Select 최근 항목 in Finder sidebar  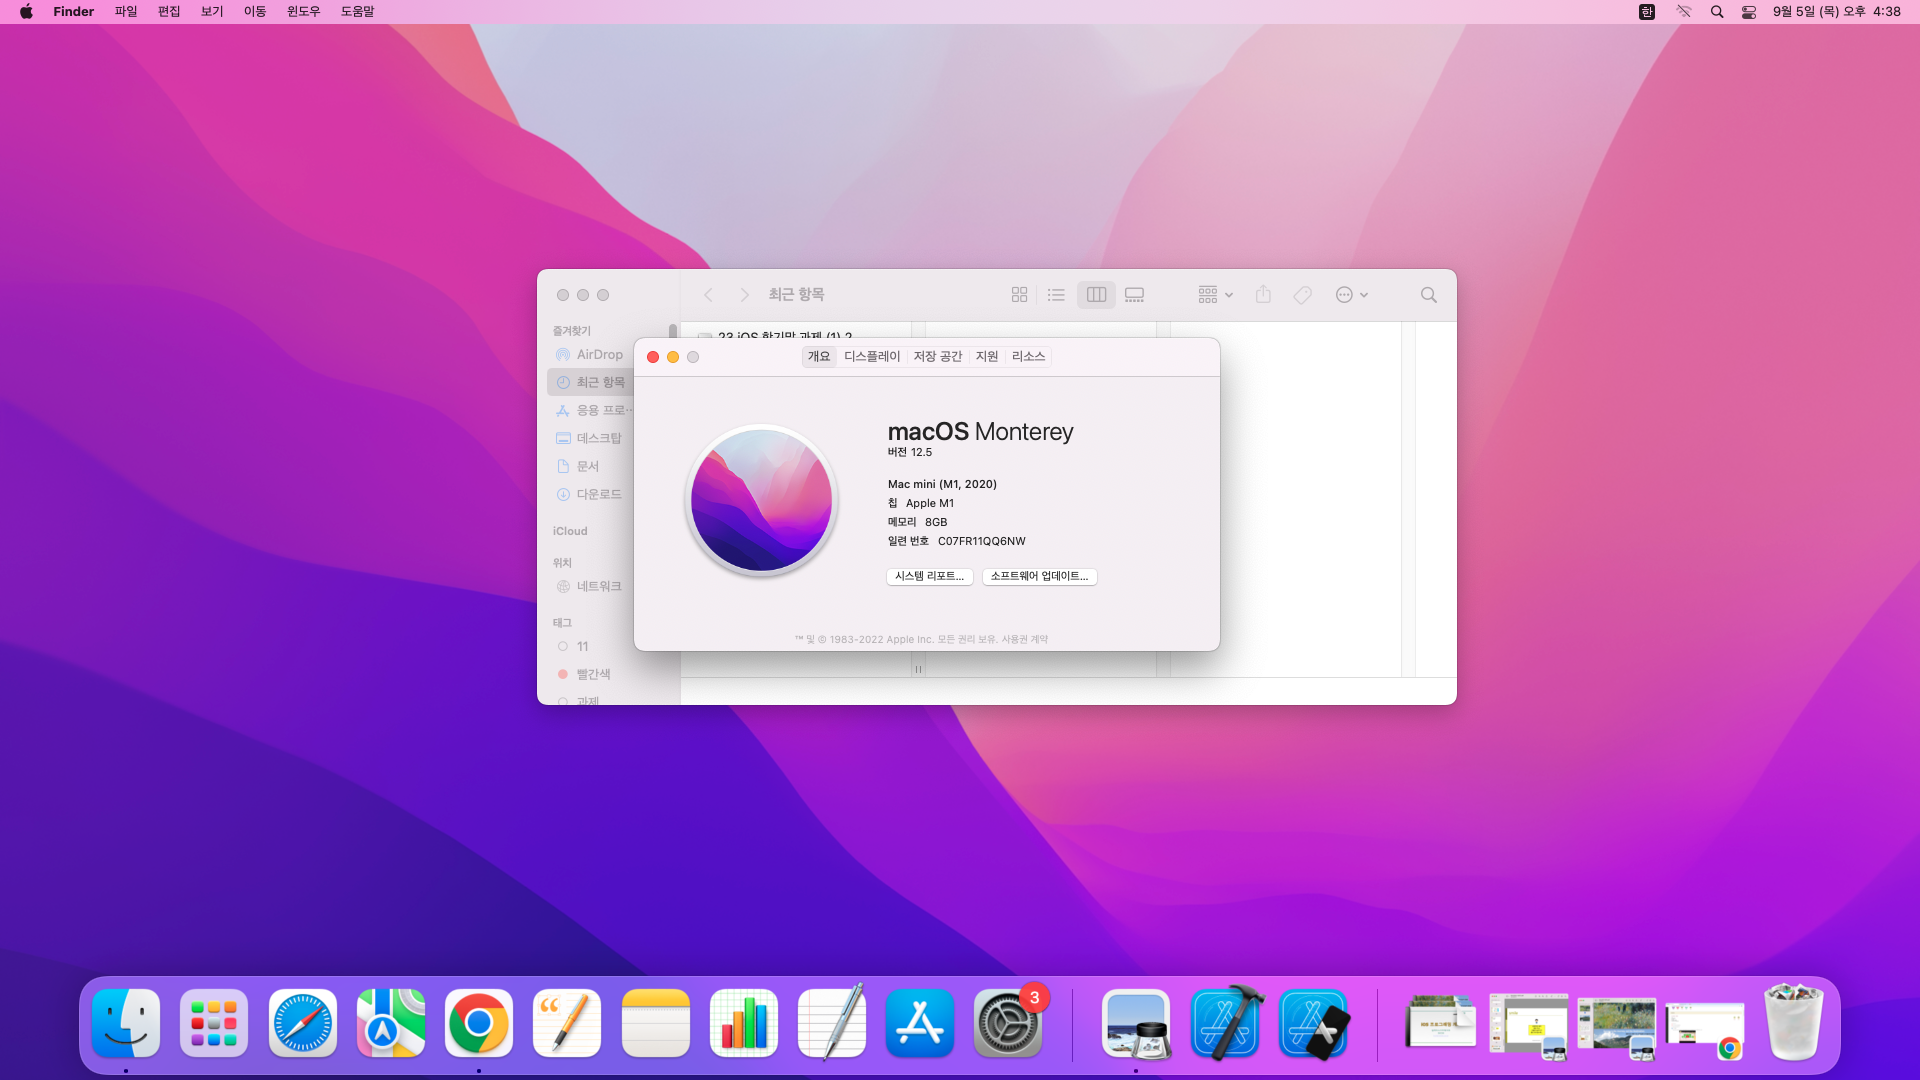590,383
